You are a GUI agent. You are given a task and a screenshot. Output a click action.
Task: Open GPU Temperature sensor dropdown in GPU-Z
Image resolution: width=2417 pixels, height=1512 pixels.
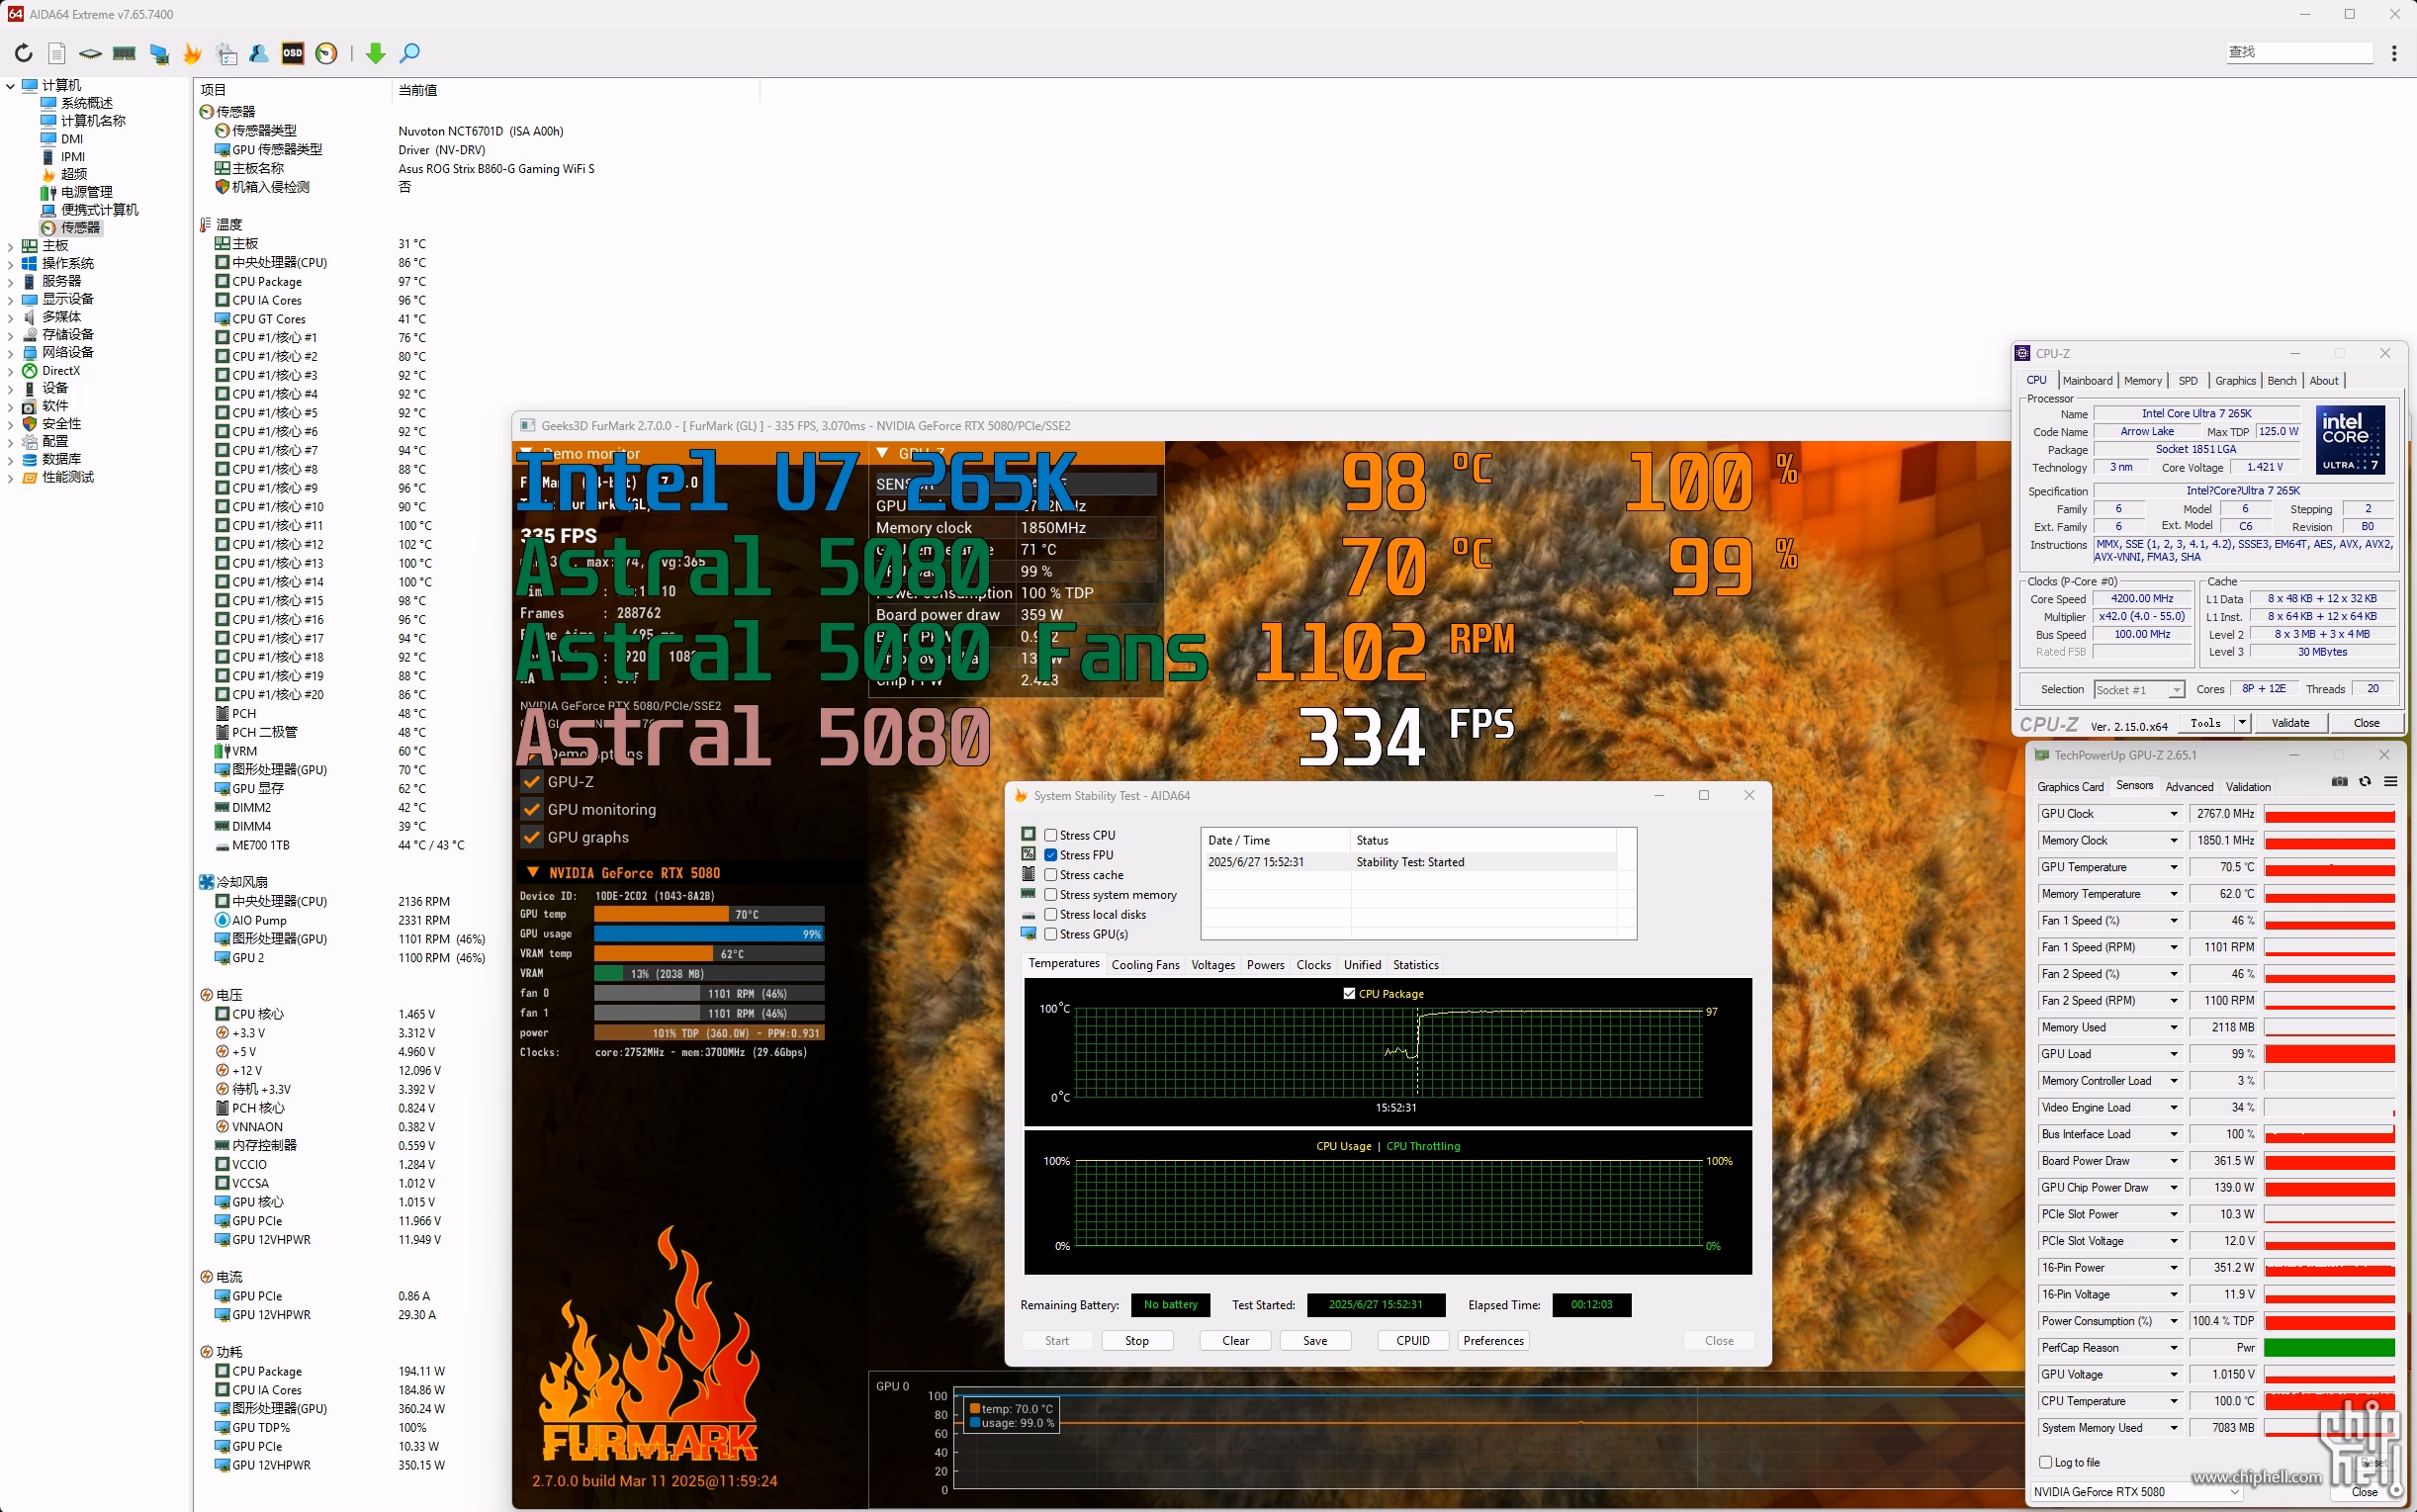coord(2173,867)
